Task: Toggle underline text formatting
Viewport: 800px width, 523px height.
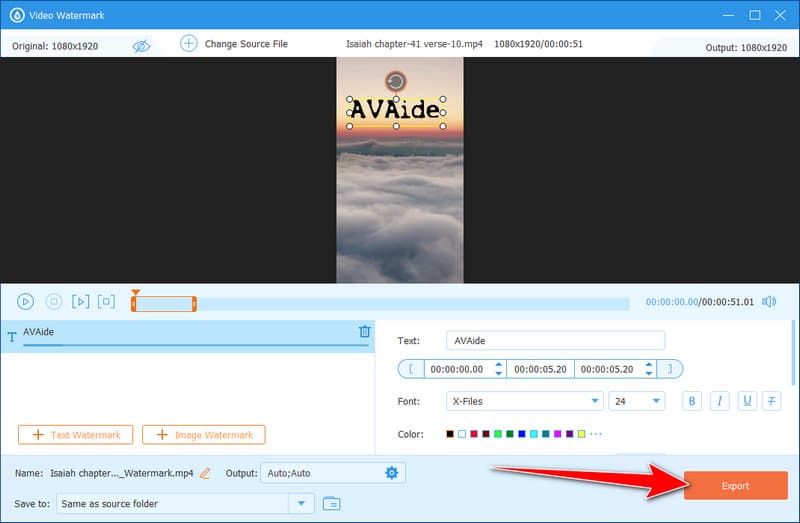Action: click(x=747, y=401)
